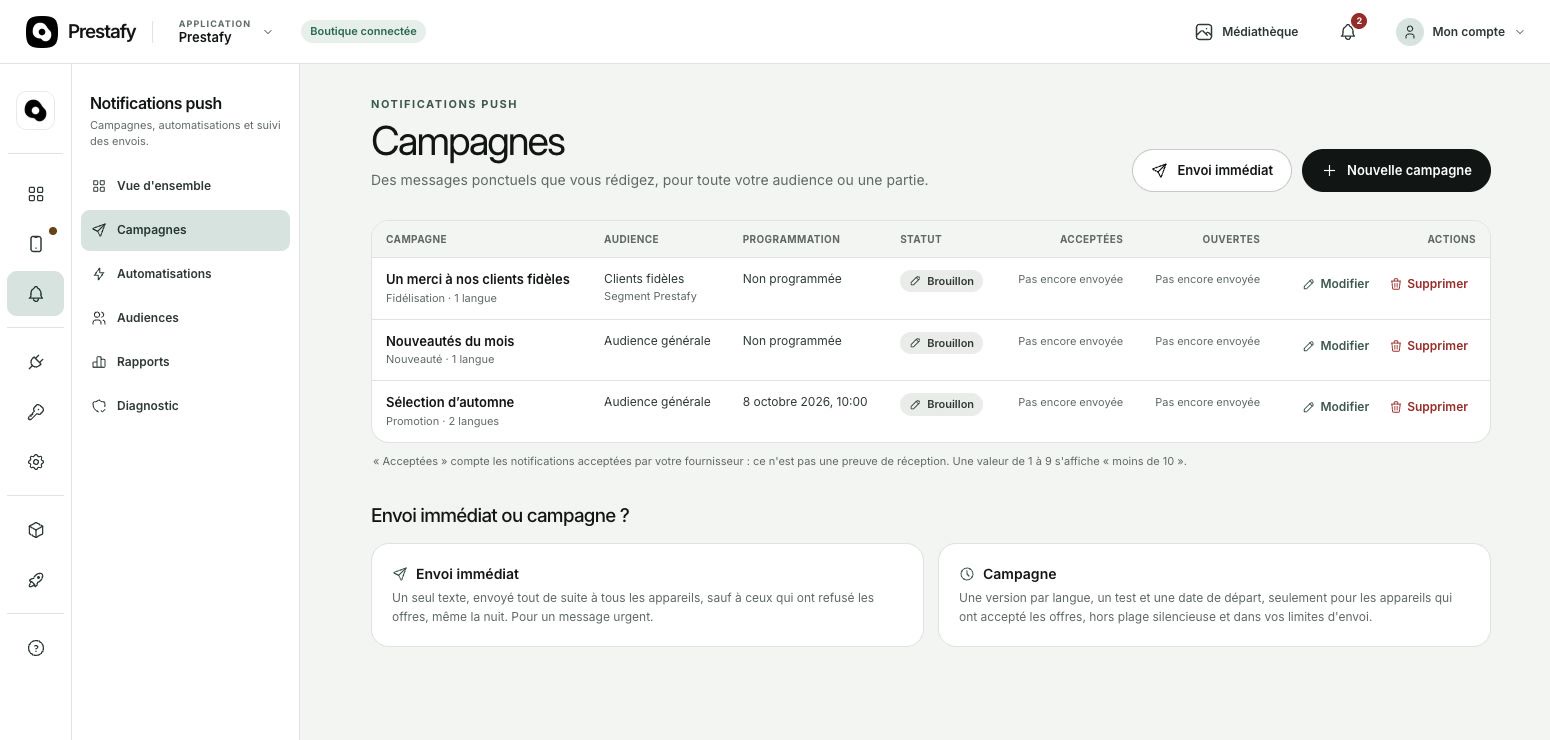Create a Nouvelle campagne

1396,170
